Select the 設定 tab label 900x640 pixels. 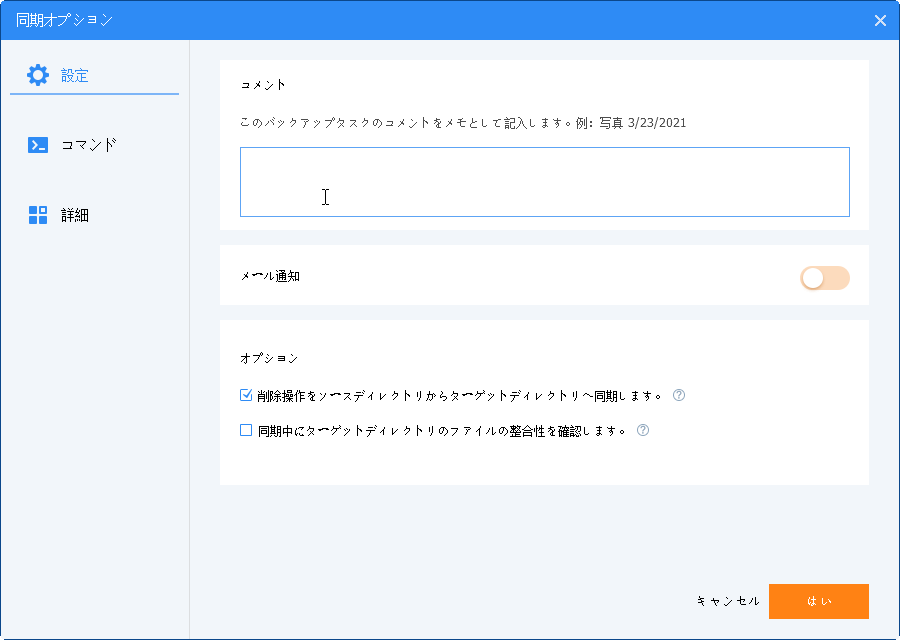click(75, 75)
